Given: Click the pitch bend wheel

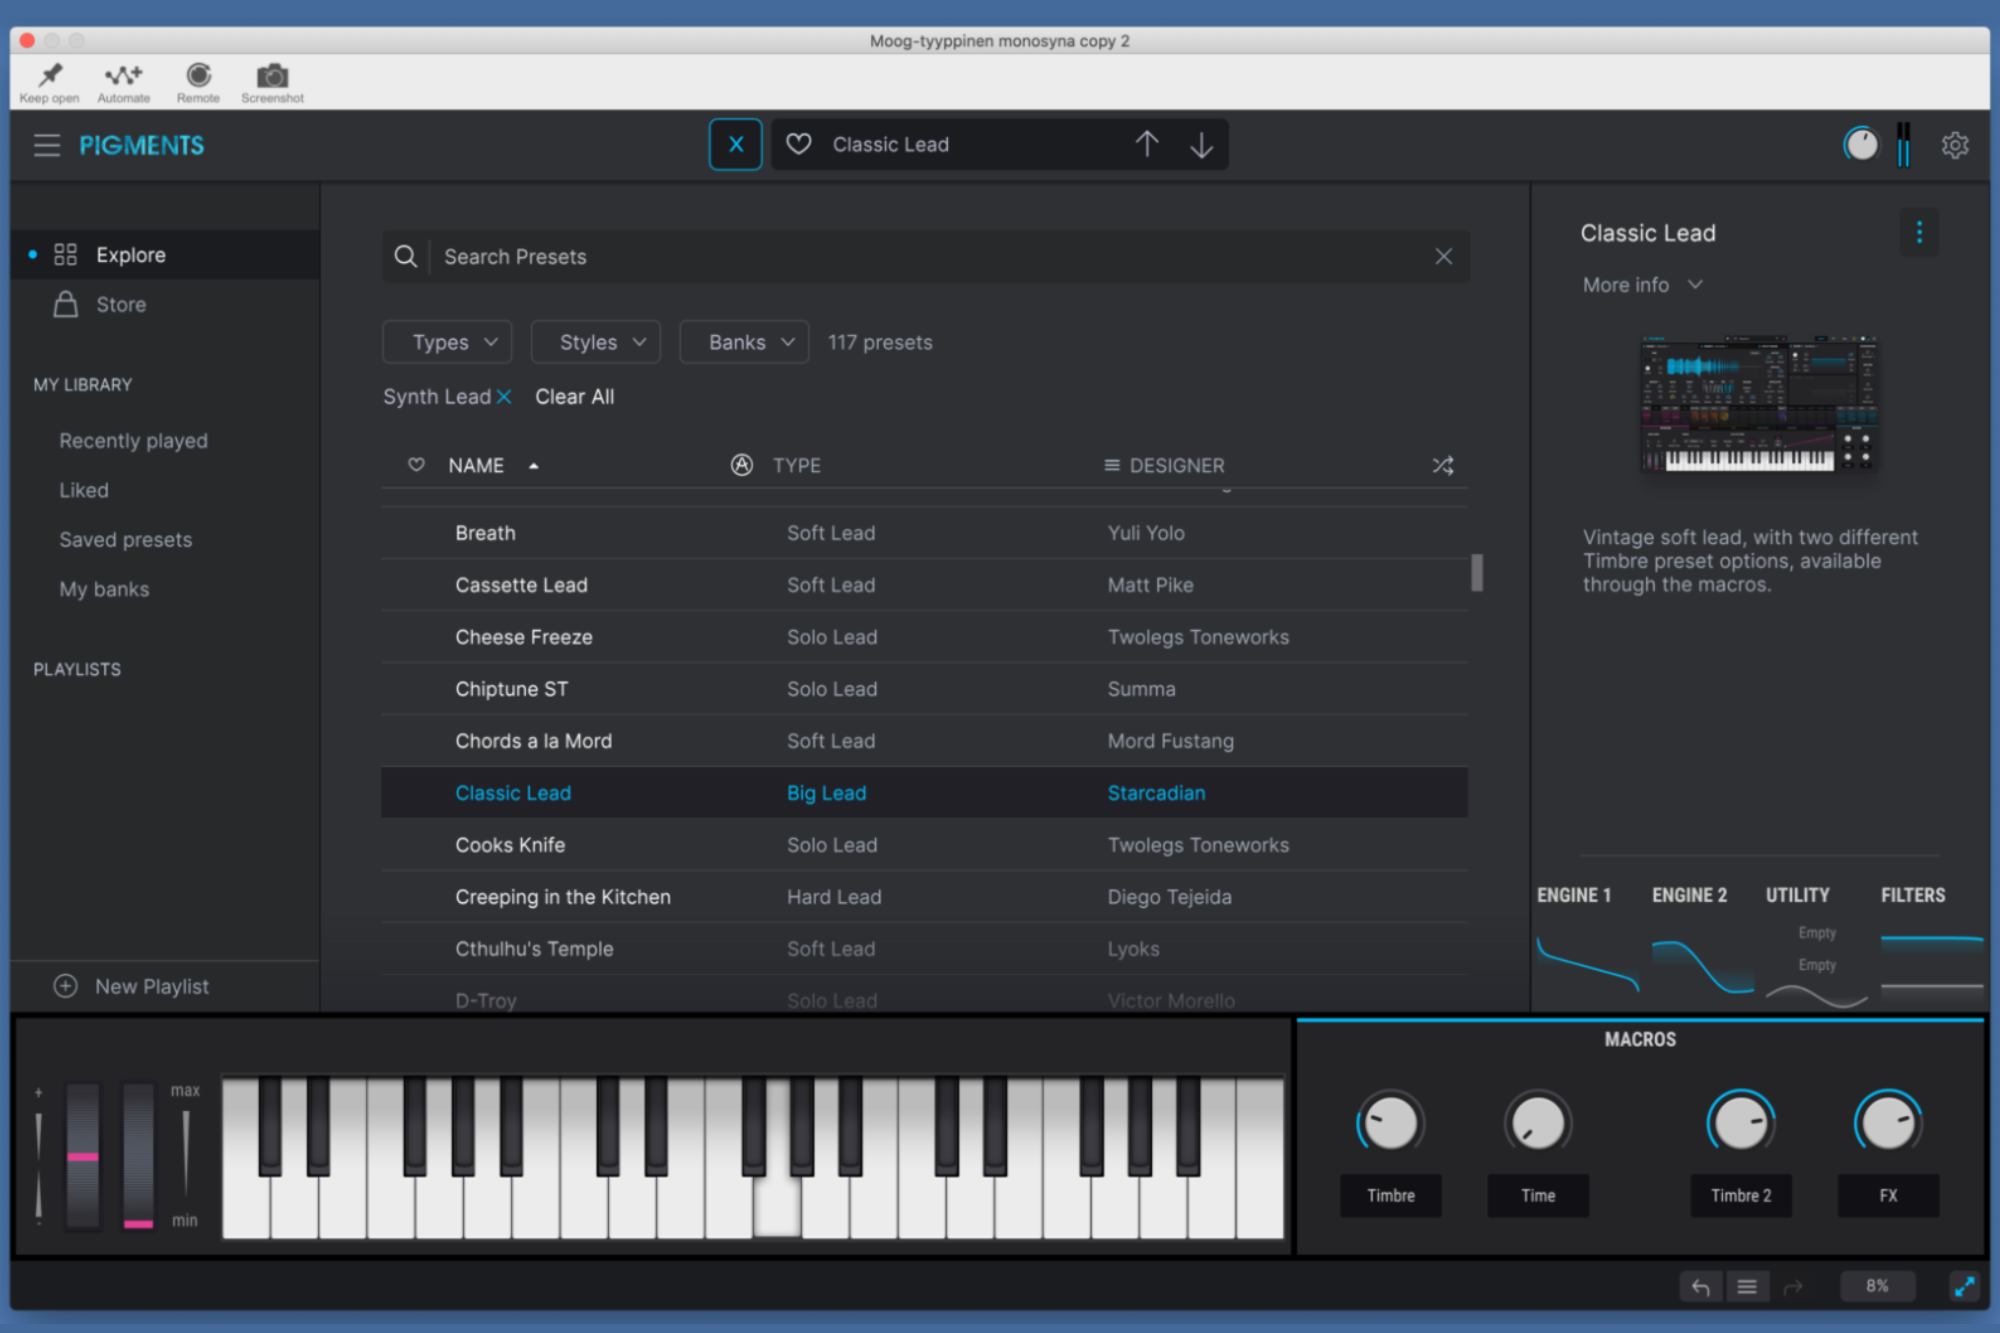Looking at the screenshot, I should pos(83,1156).
